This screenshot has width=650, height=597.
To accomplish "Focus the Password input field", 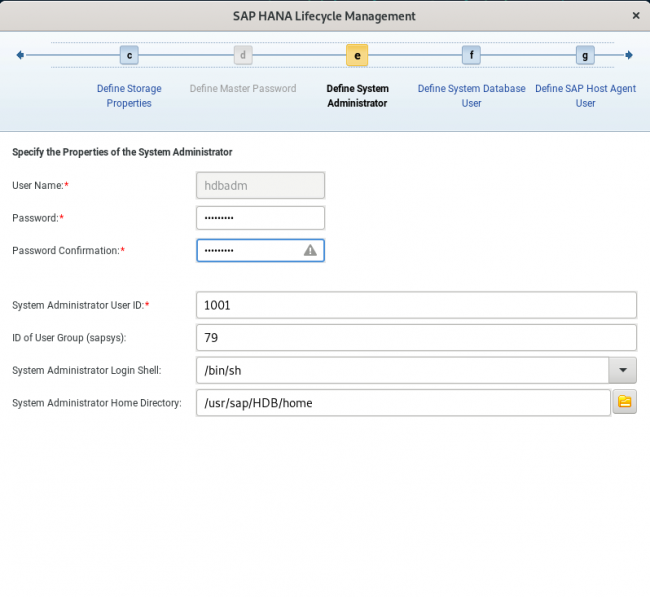I will (x=260, y=218).
